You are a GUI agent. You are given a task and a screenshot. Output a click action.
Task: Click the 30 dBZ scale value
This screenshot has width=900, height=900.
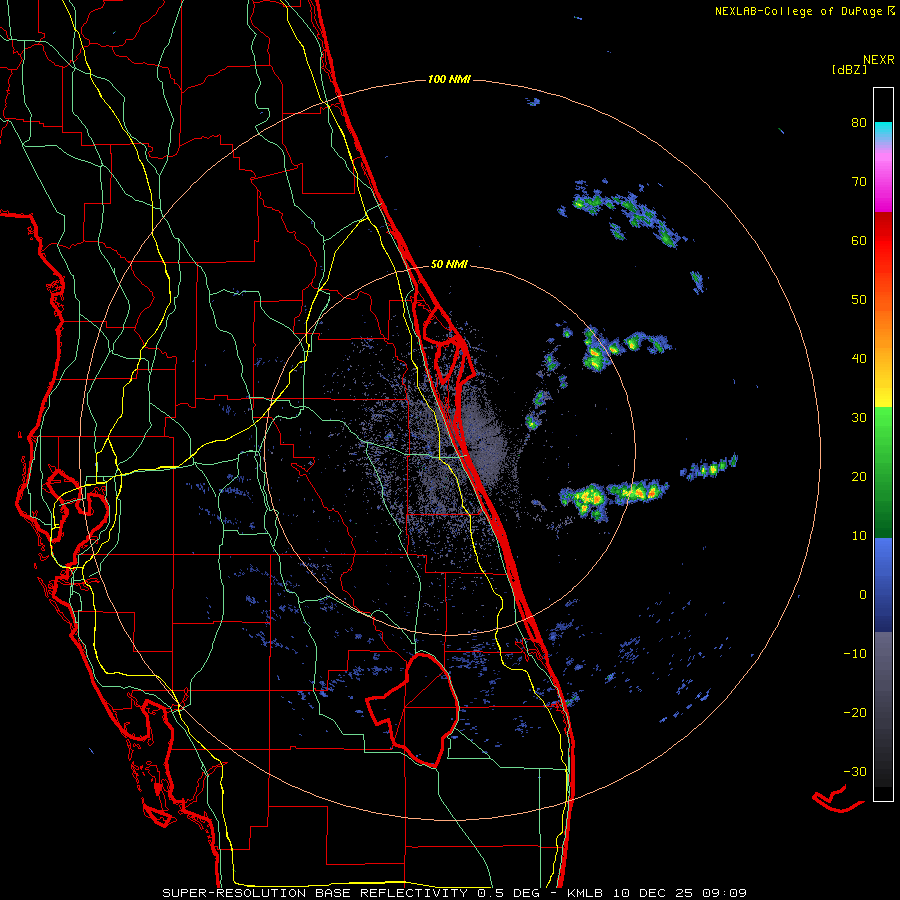pyautogui.click(x=859, y=418)
